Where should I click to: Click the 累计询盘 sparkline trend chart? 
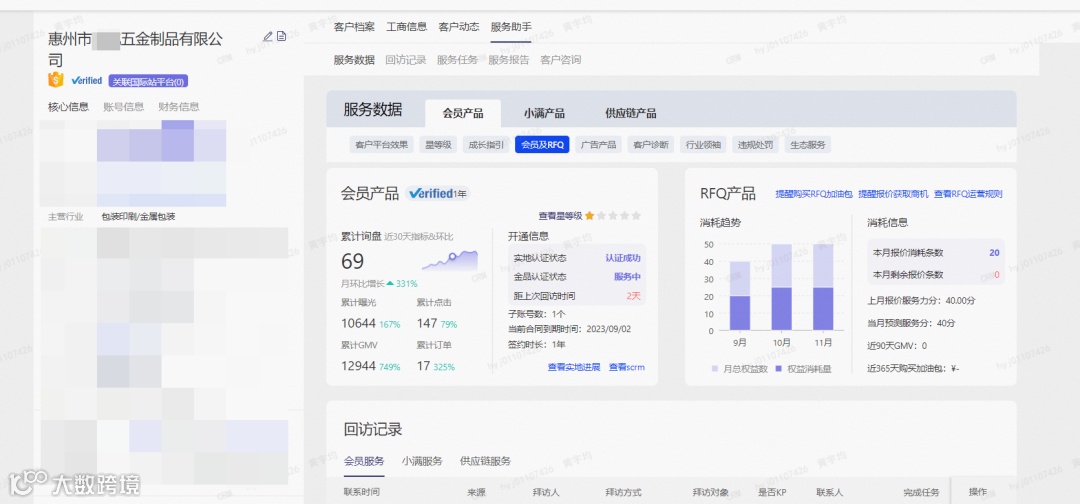pyautogui.click(x=450, y=261)
